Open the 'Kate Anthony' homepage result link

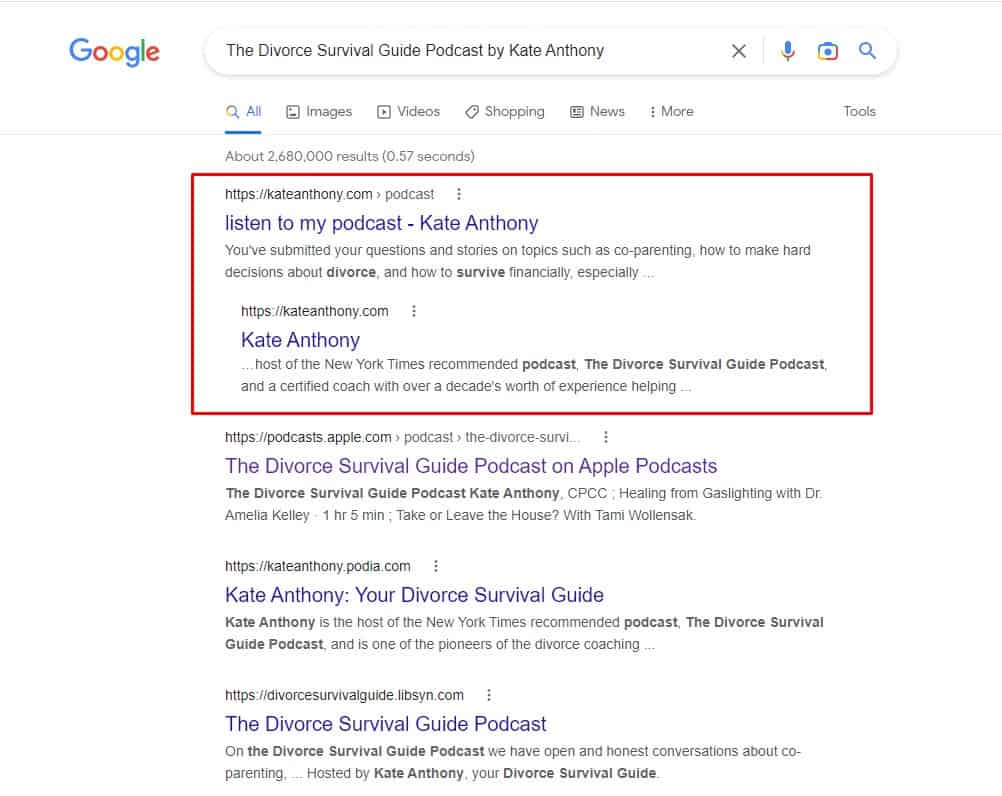tap(300, 340)
